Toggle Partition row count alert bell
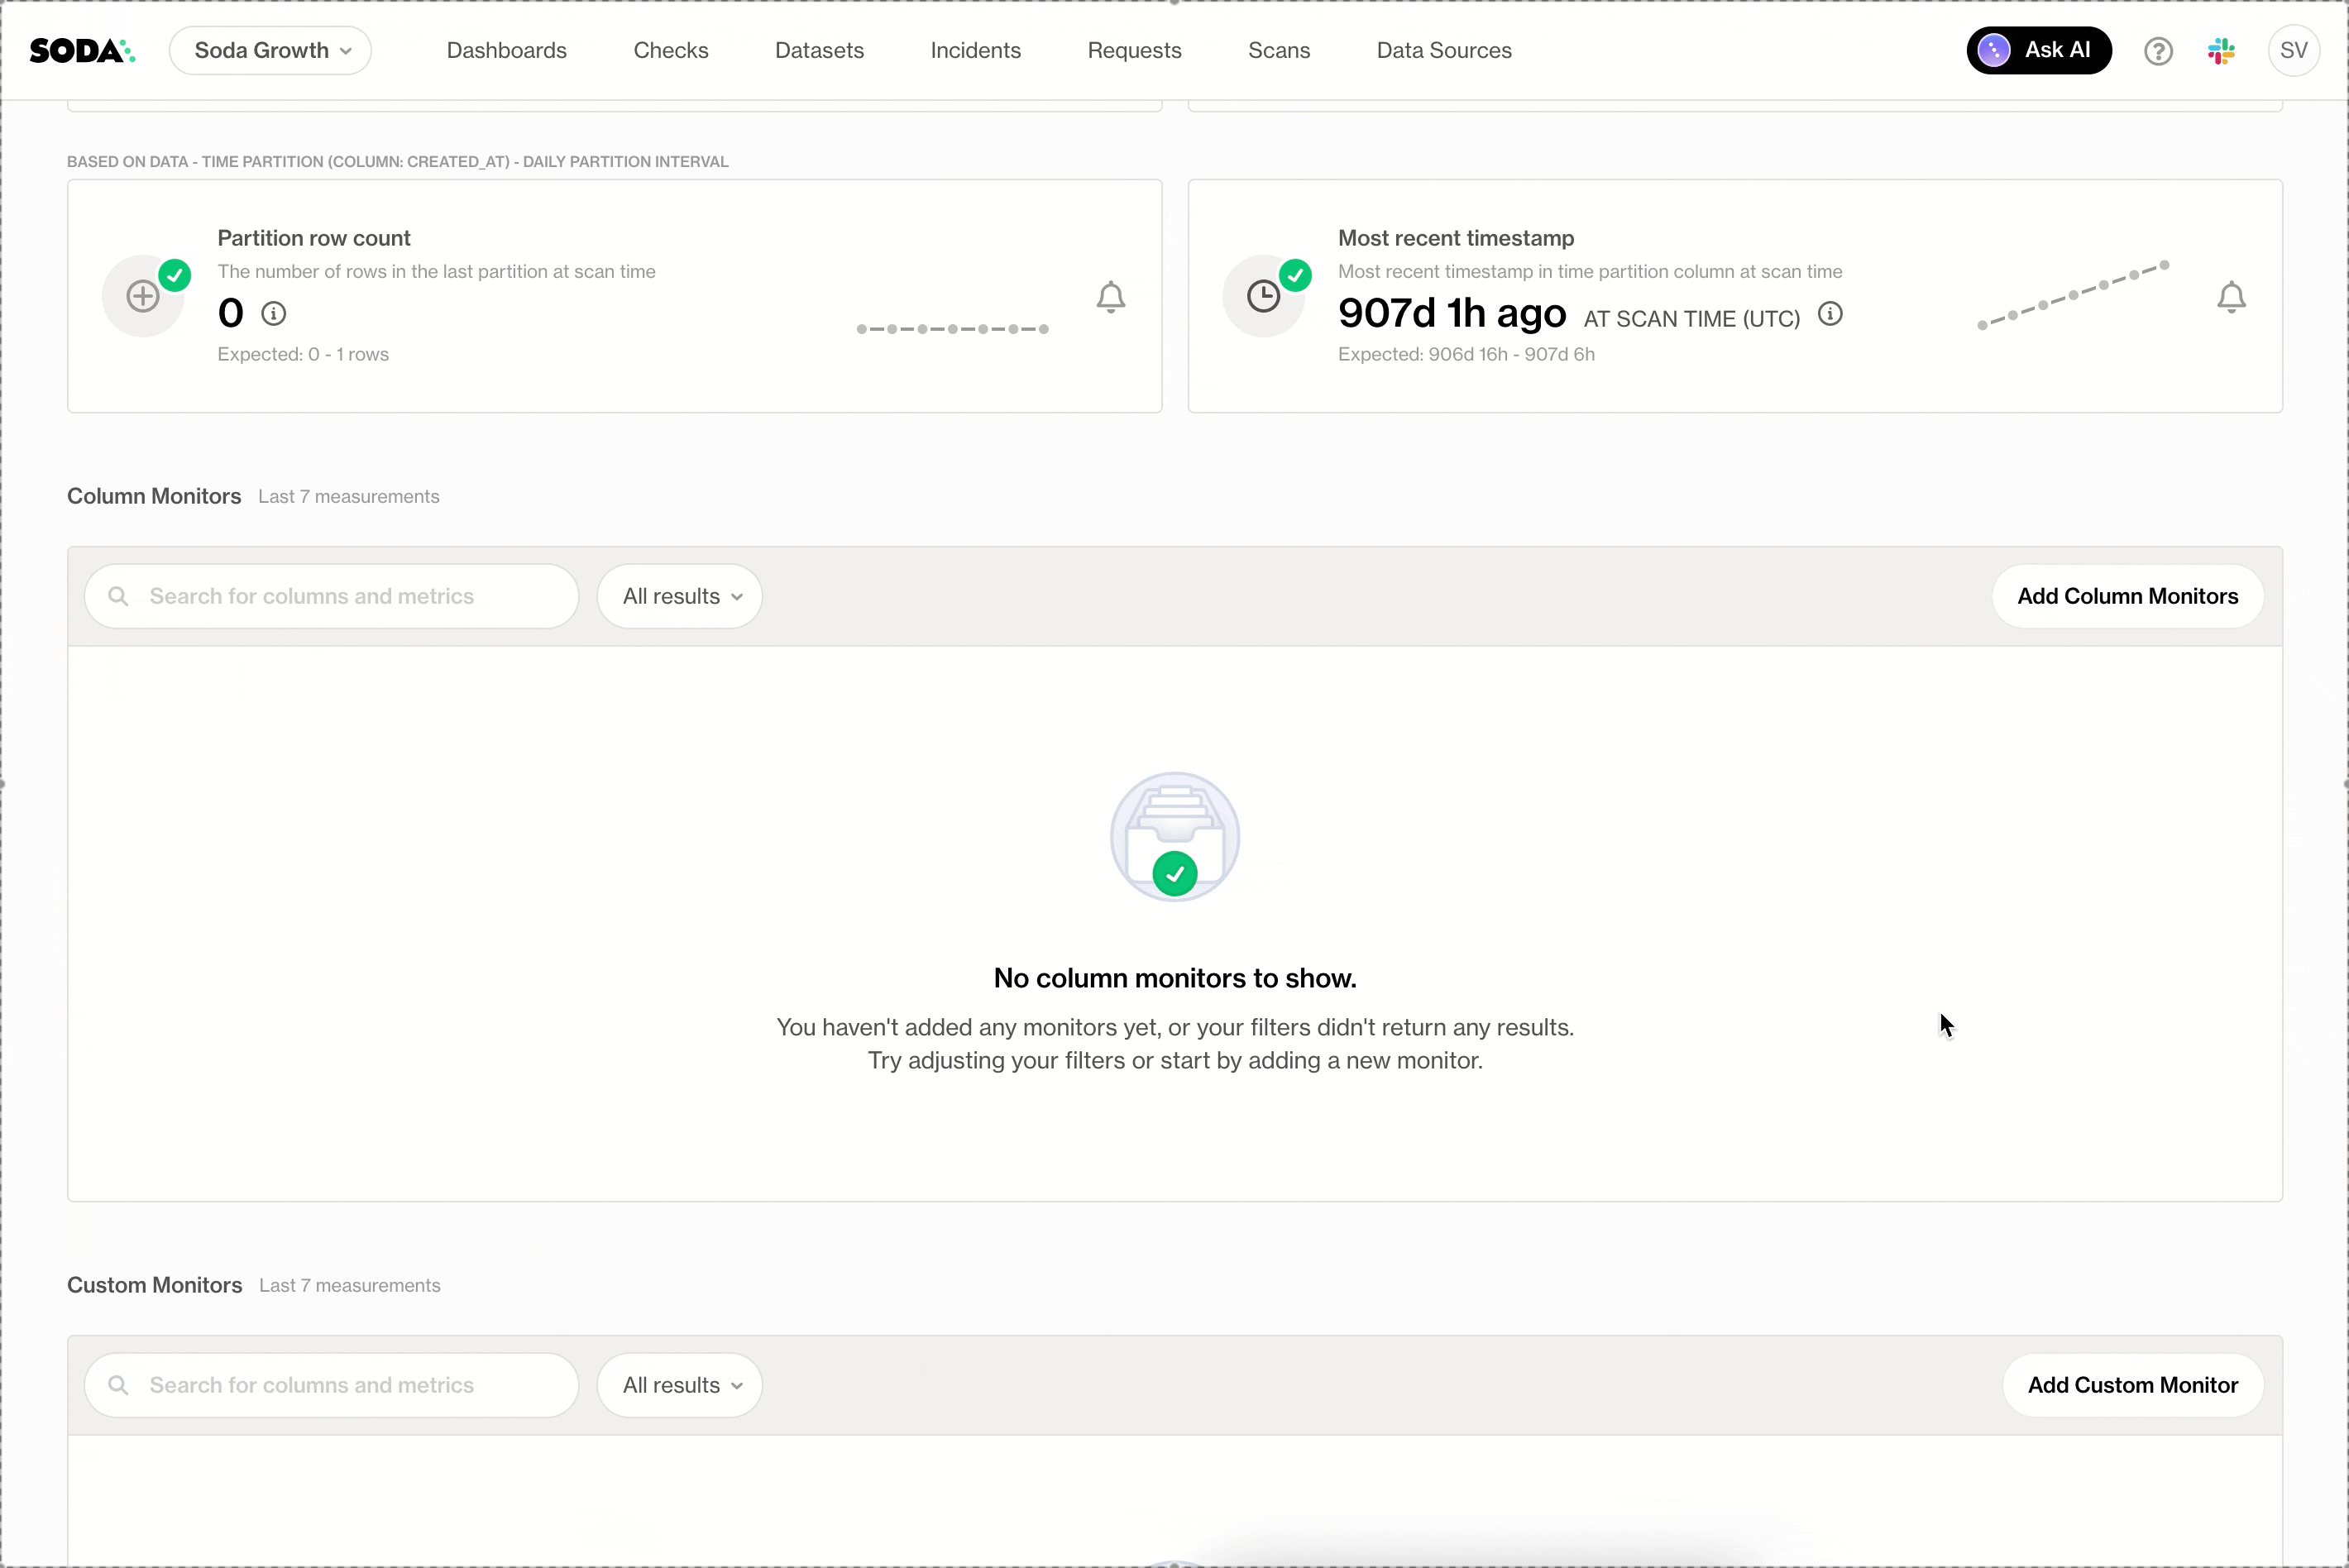Image resolution: width=2349 pixels, height=1568 pixels. coord(1110,297)
